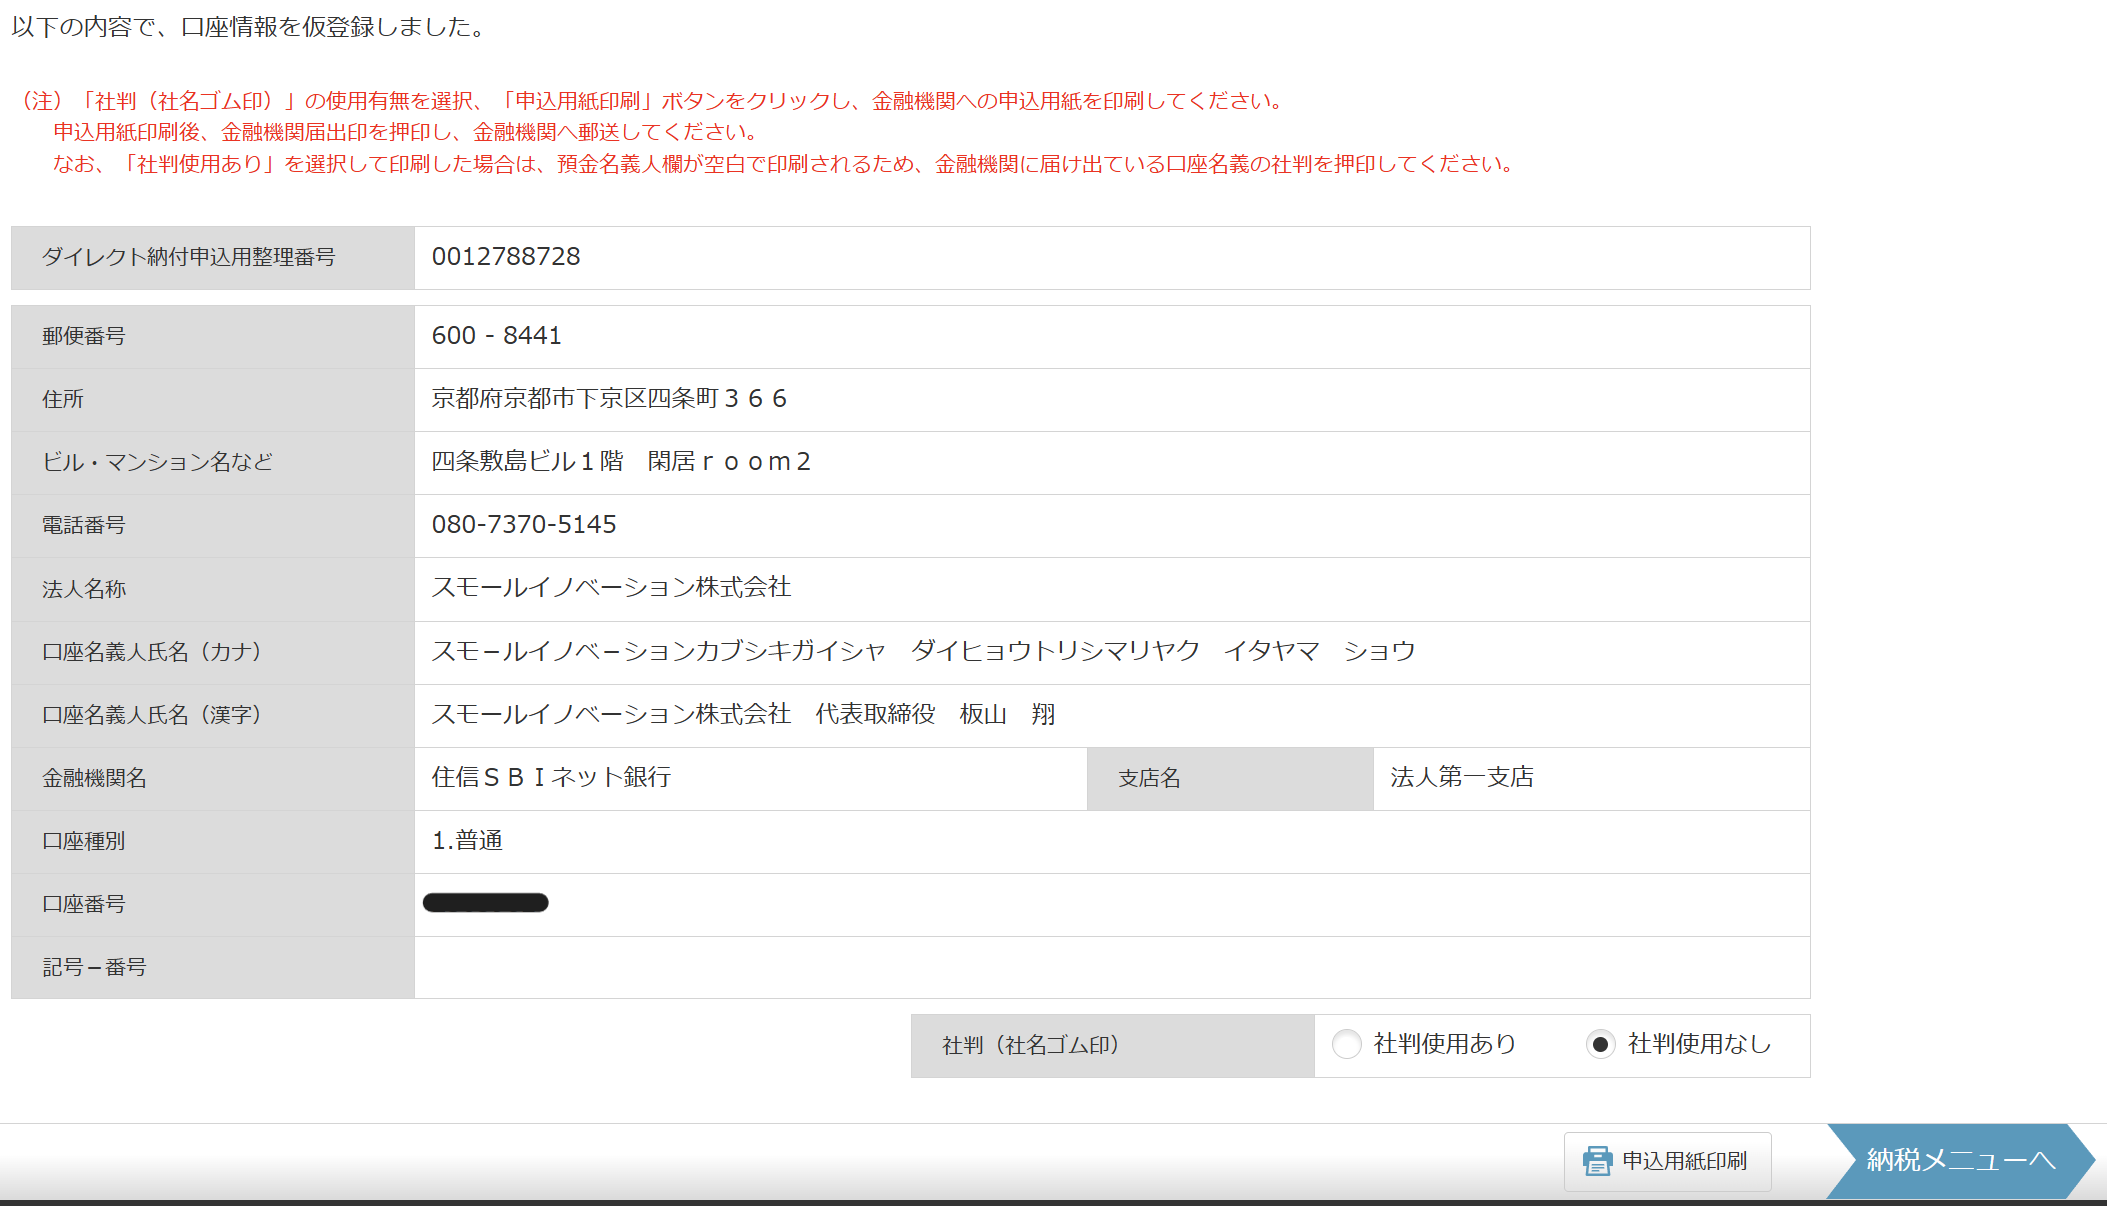Screen dimensions: 2107x1206
Task: Click the address 京都府京都市下京区四条町３６６
Action: pos(609,399)
